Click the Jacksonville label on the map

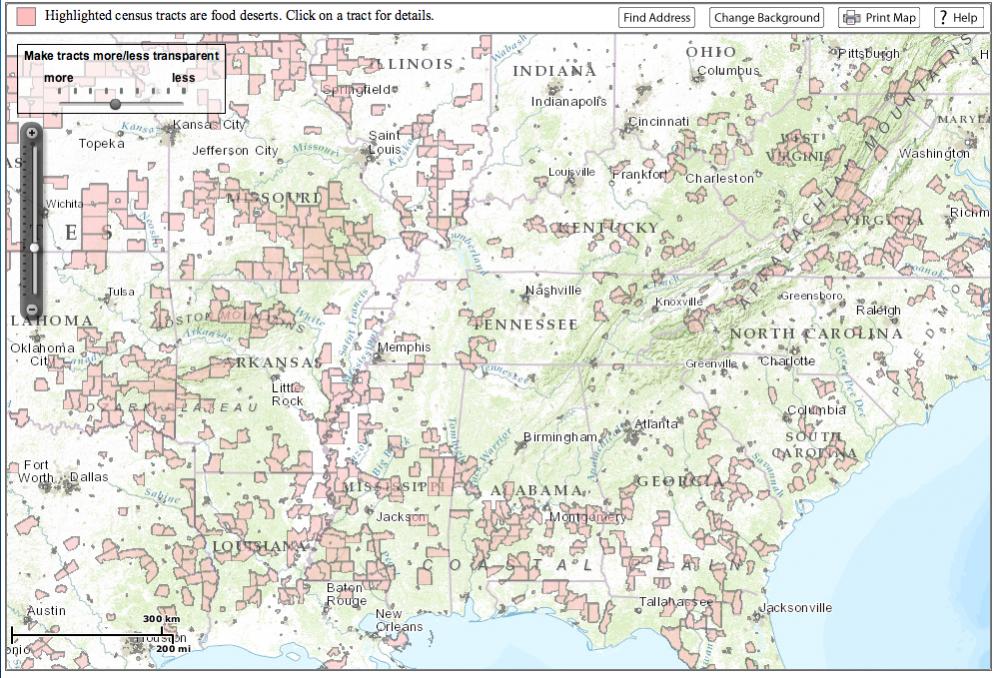point(795,608)
